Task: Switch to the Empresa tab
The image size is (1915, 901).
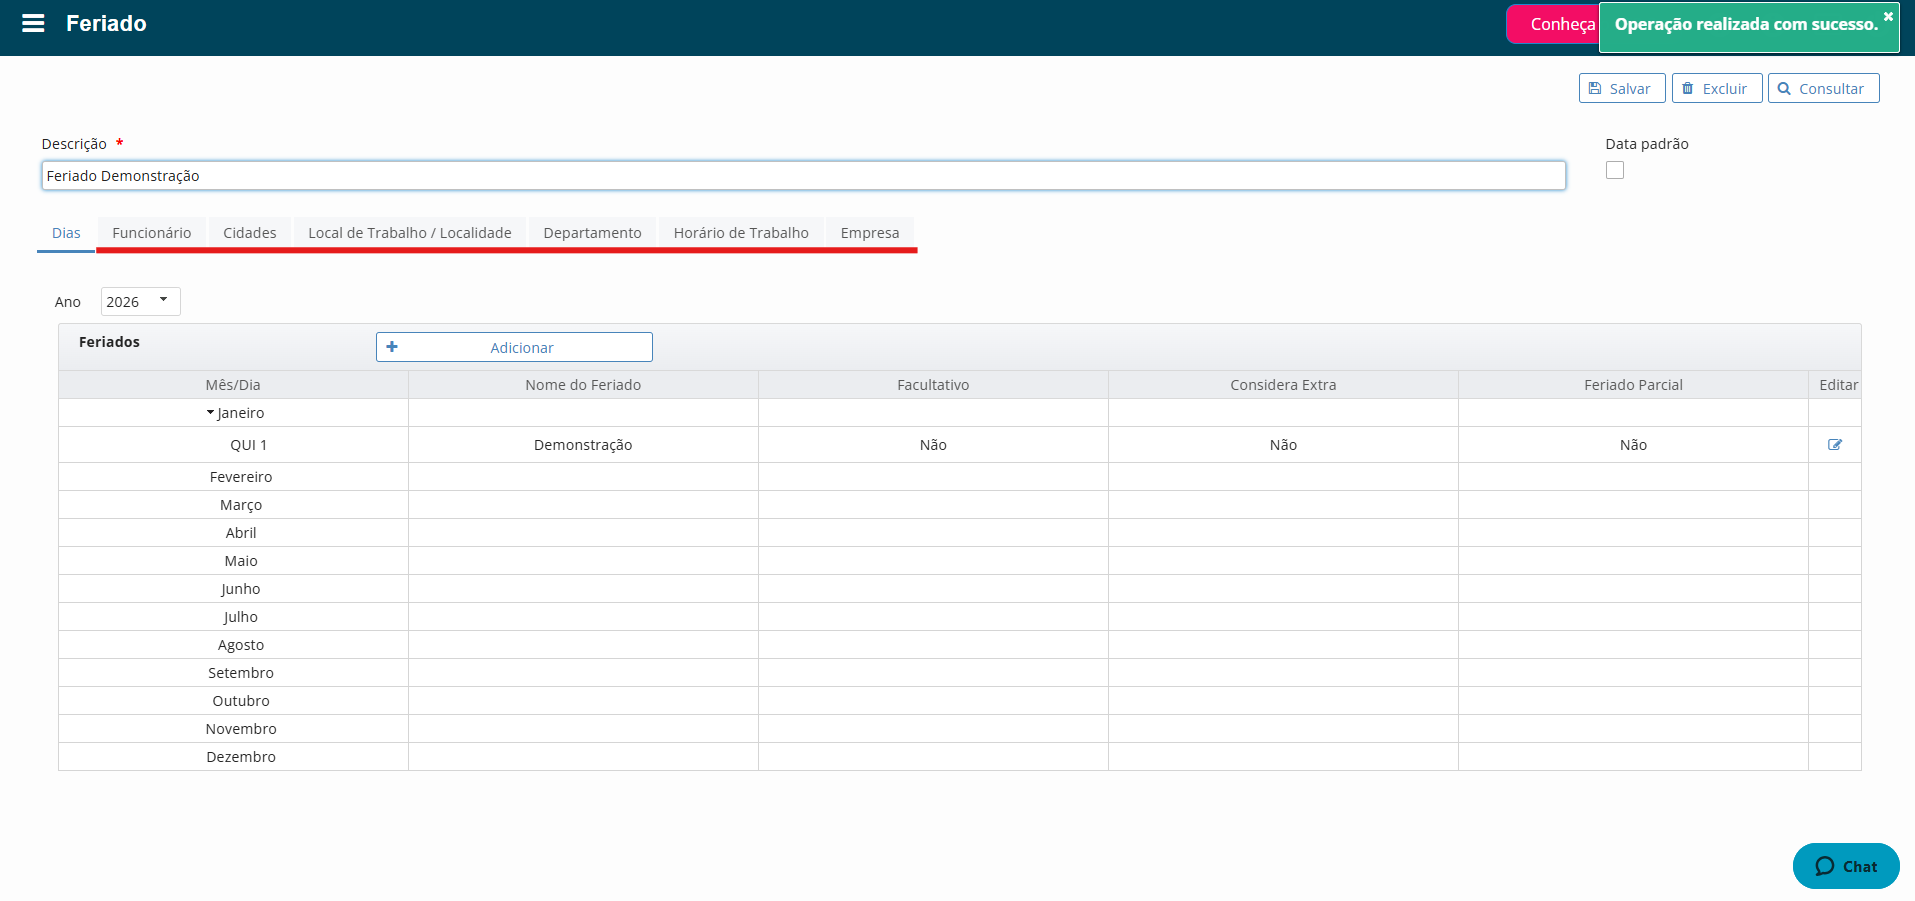Action: 870,233
